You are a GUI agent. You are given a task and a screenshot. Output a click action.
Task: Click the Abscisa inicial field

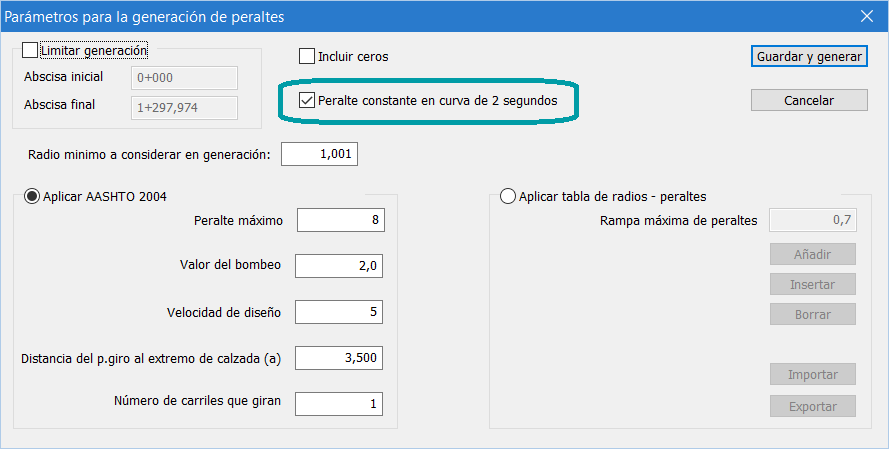coord(184,78)
